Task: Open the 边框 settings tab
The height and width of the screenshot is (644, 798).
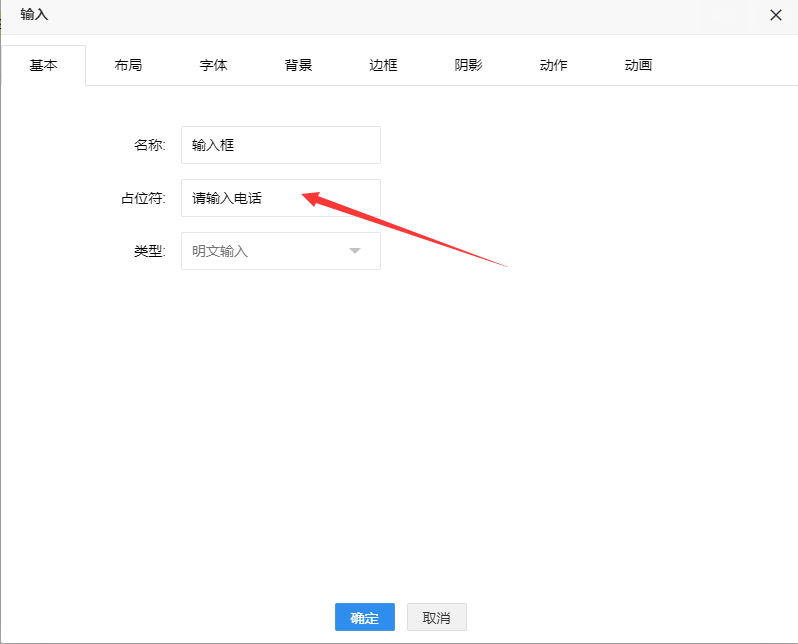Action: tap(383, 65)
